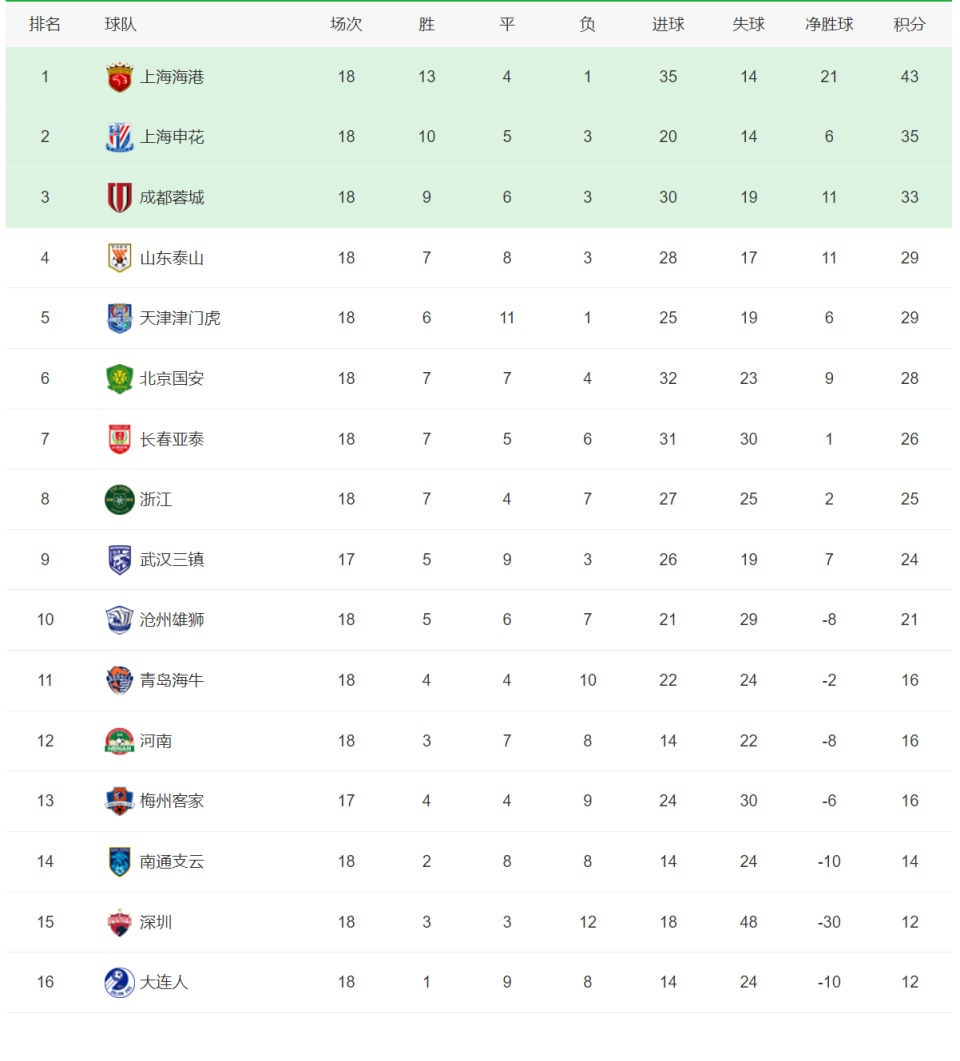Click the 梅州客家 team name

click(172, 801)
